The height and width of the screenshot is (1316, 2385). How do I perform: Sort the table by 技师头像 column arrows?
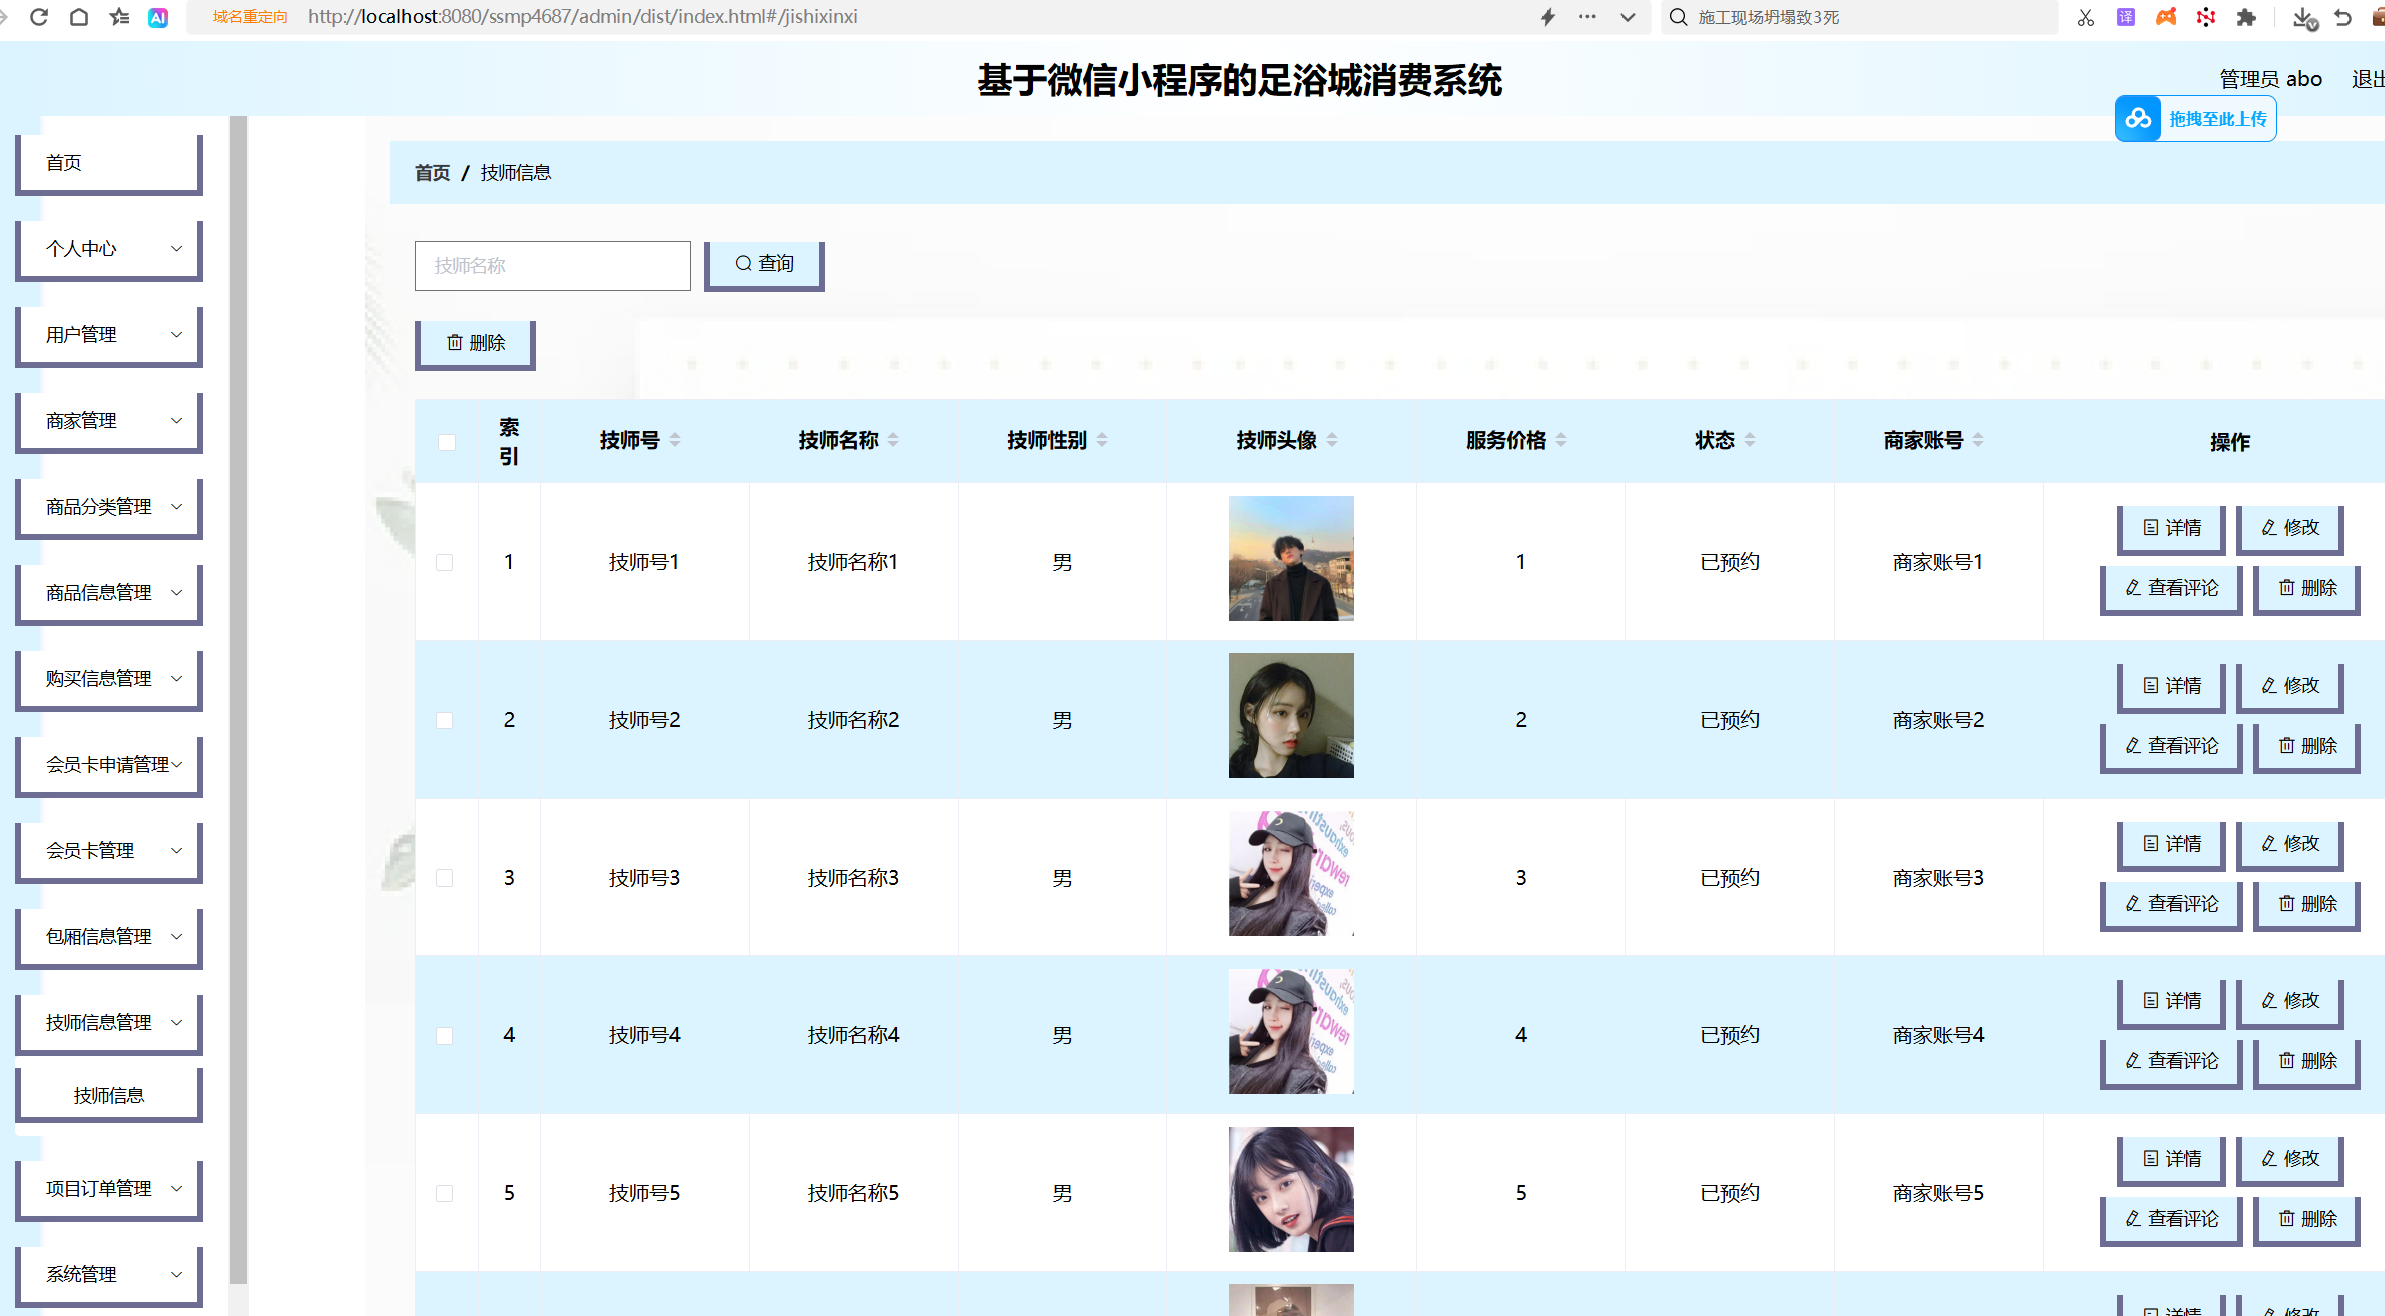(1332, 440)
